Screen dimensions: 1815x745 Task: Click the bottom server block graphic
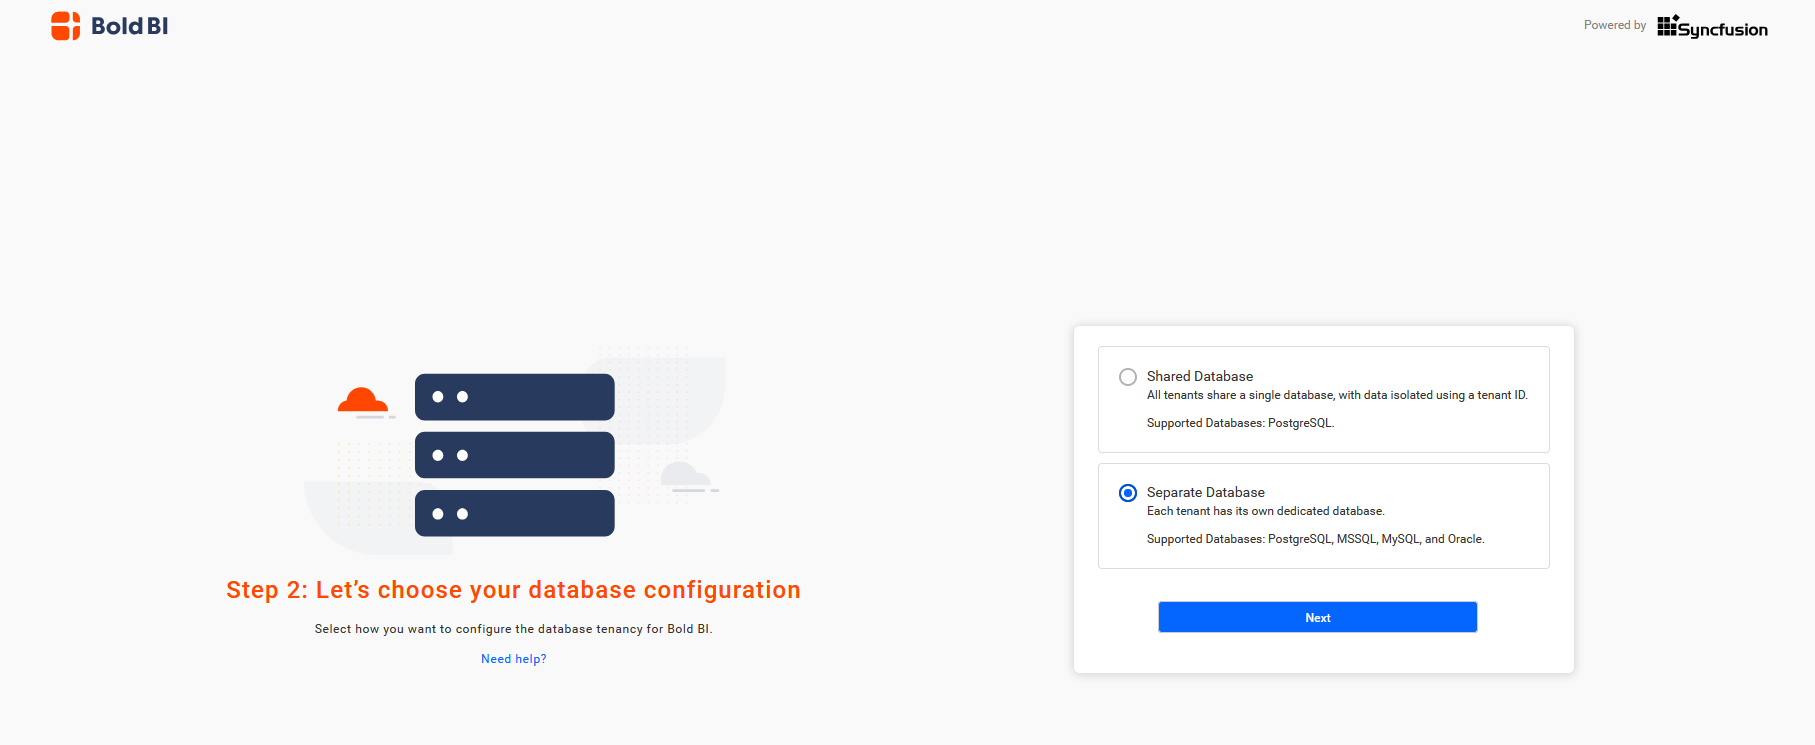click(x=514, y=513)
